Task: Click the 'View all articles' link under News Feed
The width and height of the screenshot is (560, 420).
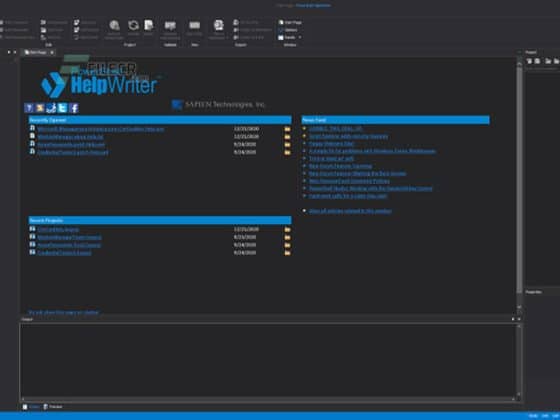Action: point(350,211)
